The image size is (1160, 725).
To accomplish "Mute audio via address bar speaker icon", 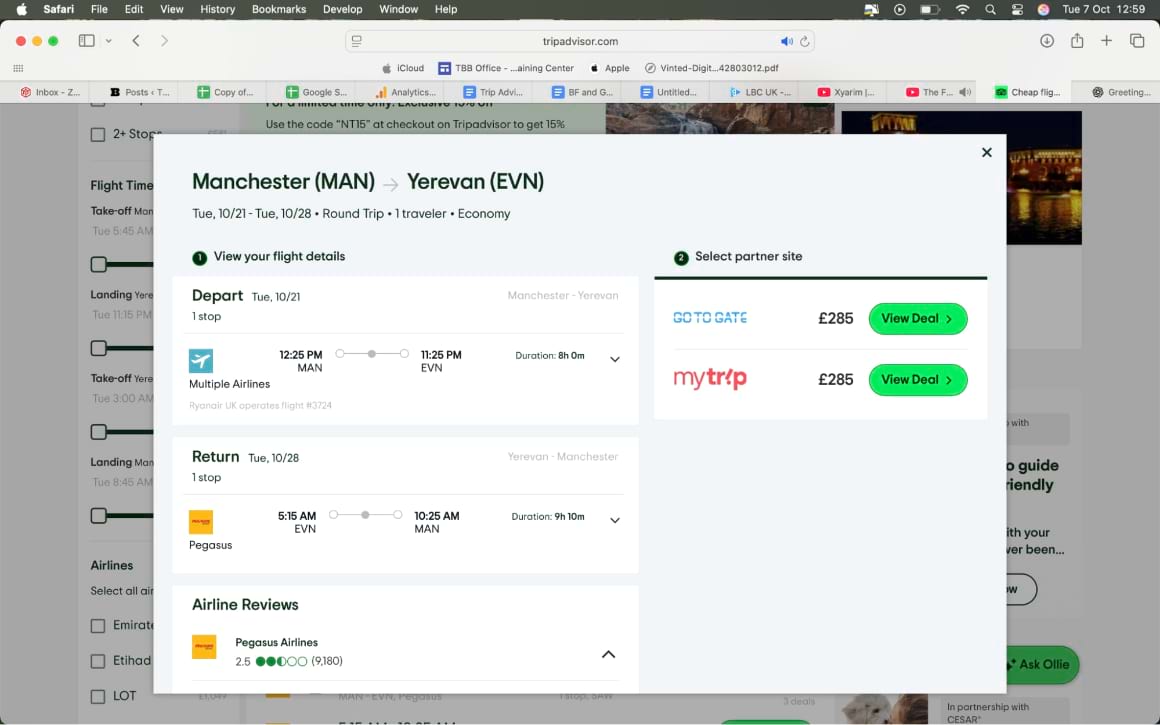I will point(786,41).
